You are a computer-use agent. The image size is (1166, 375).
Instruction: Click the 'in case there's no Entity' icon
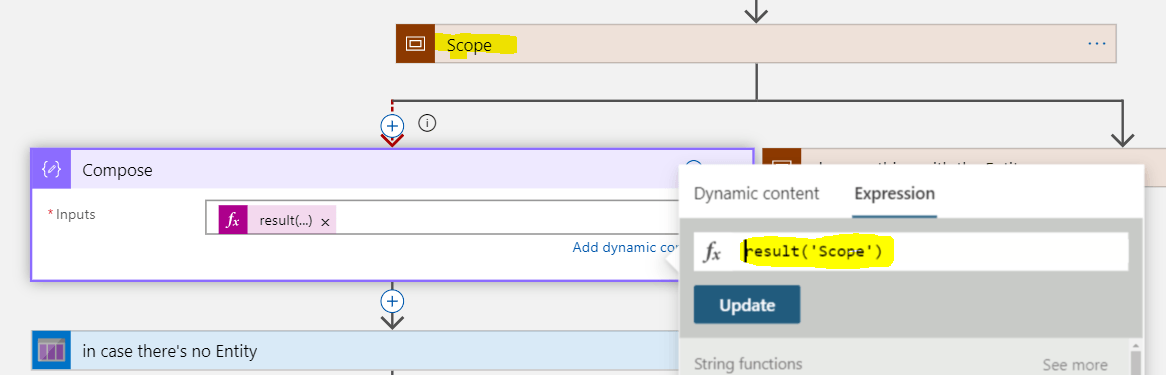[51, 350]
